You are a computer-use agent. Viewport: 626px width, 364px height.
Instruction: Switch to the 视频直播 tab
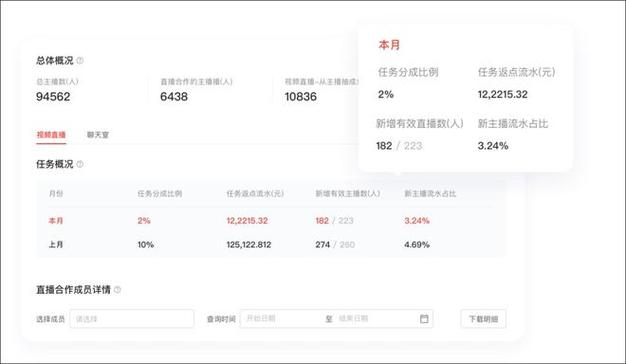coord(51,135)
